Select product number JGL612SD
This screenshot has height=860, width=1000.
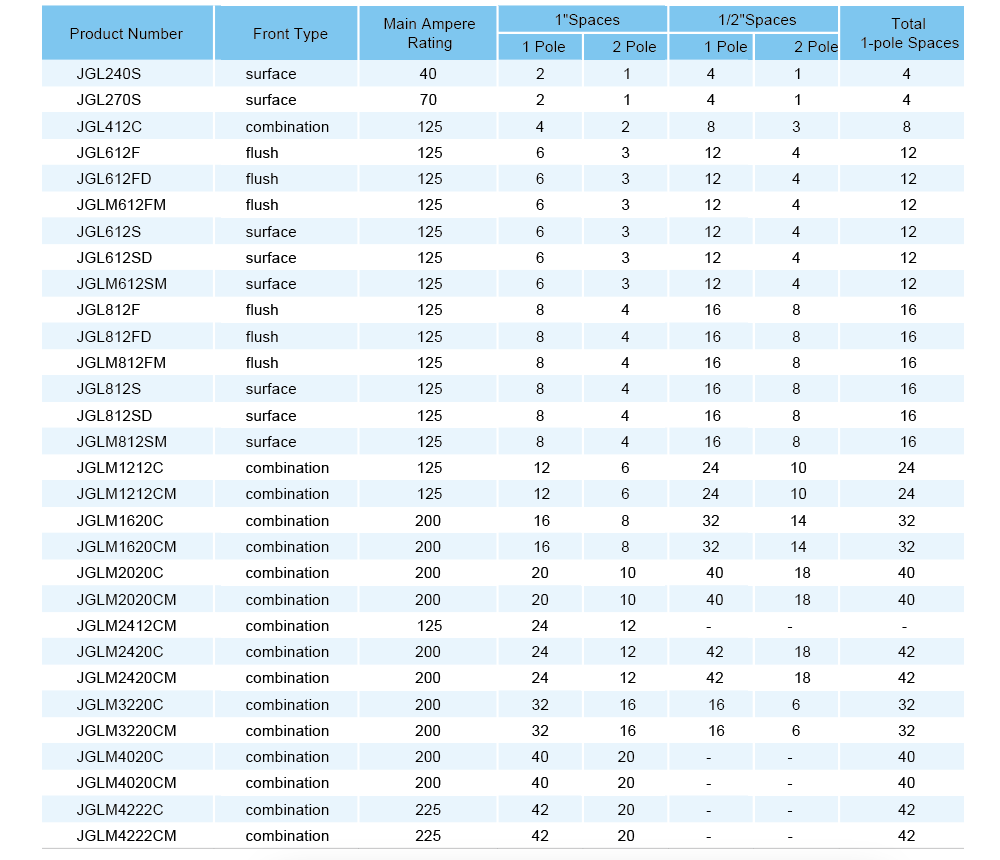[114, 258]
